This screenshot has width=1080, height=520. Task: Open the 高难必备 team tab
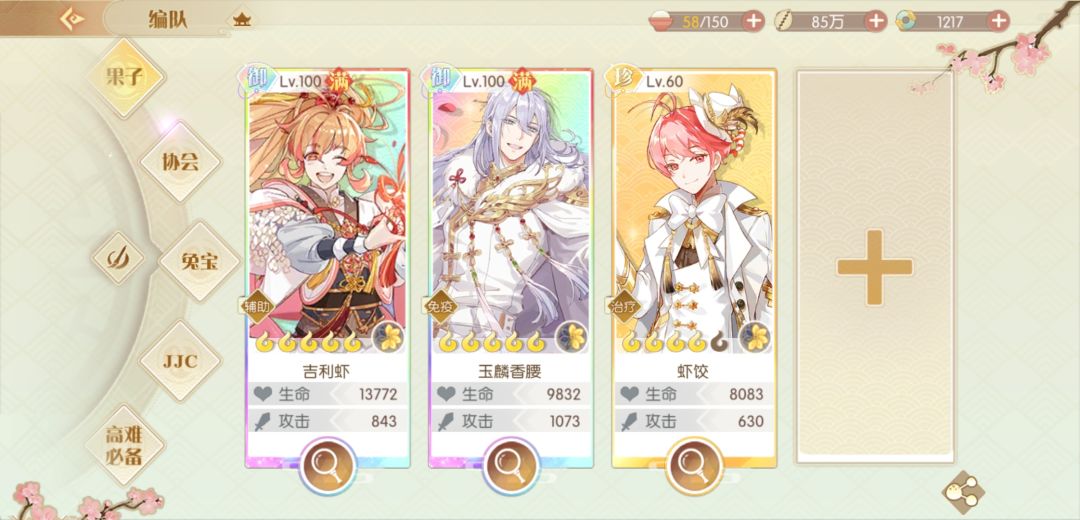pos(125,445)
